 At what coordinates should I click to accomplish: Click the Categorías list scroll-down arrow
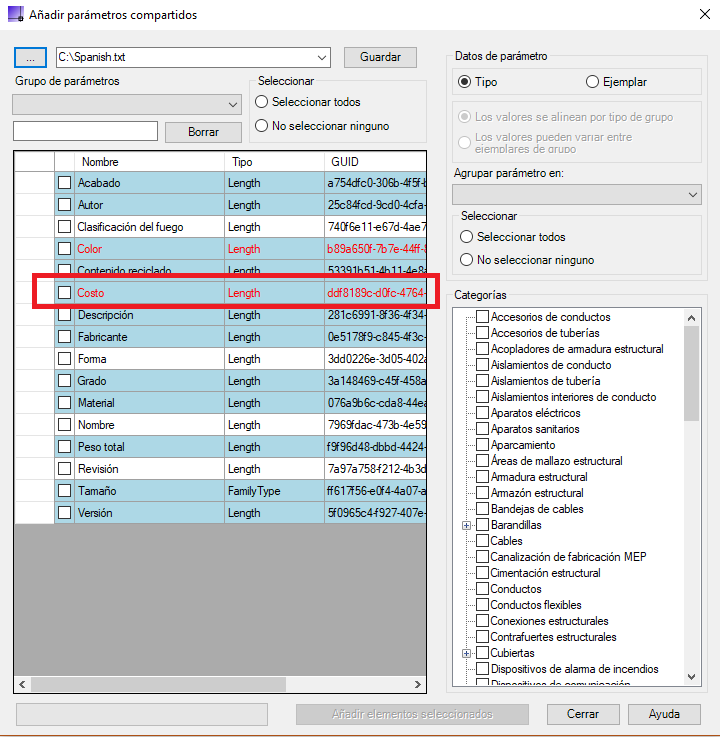(691, 677)
